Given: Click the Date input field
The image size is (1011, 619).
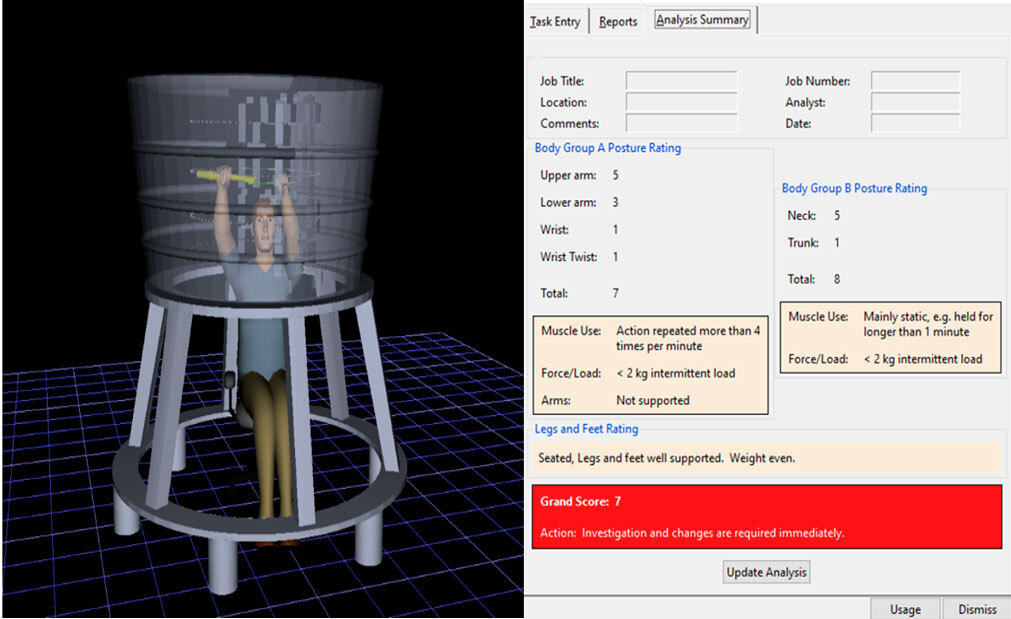Looking at the screenshot, I should (915, 123).
